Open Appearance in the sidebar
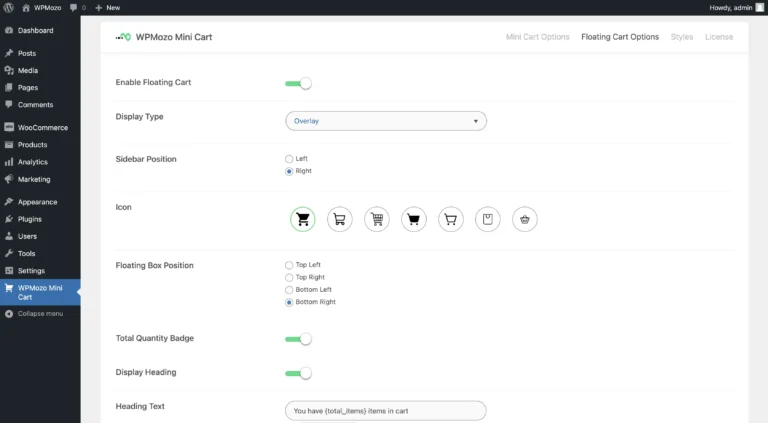768x423 pixels. click(40, 202)
